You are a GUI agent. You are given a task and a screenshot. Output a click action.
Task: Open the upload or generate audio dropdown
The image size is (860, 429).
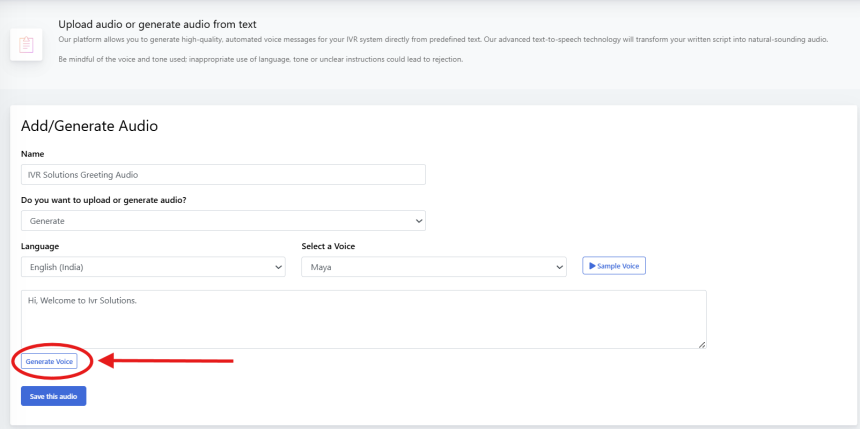tap(223, 220)
